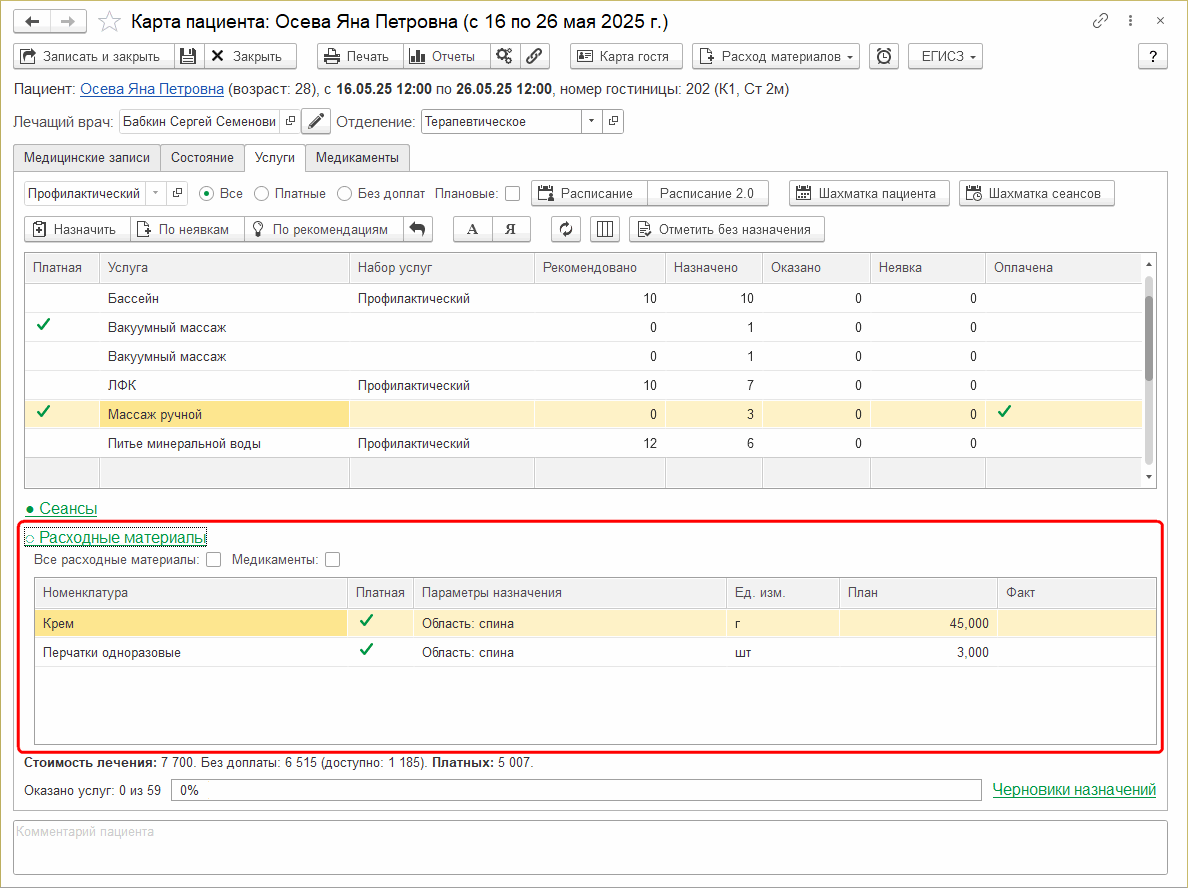Mark page as favorite with star icon

(x=111, y=21)
